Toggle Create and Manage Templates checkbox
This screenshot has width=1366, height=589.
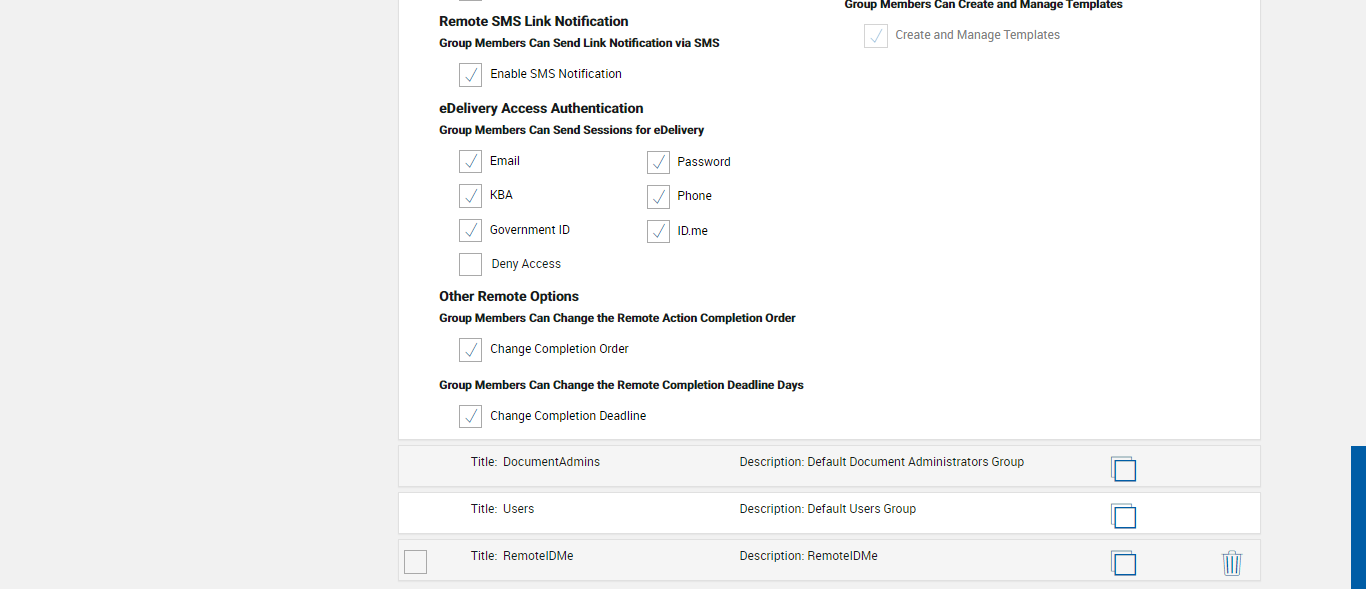pos(876,36)
